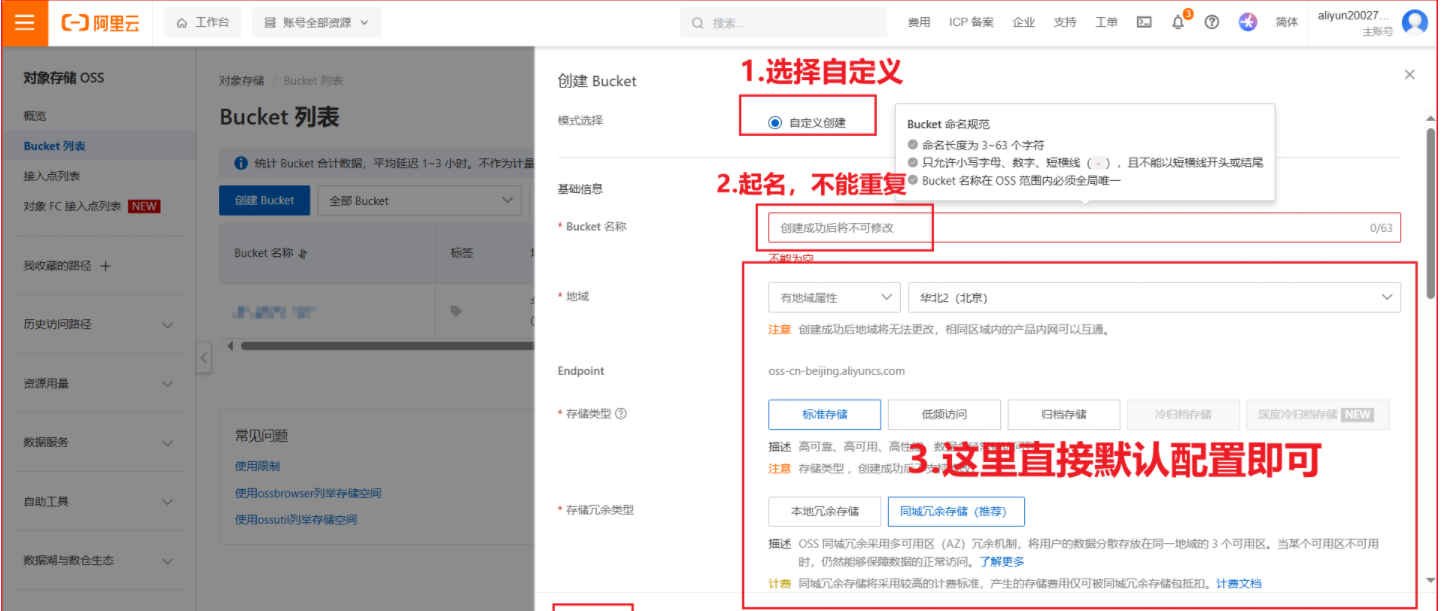The width and height of the screenshot is (1453, 611).
Task: Choose 归档存储 storage type
Action: [1063, 414]
